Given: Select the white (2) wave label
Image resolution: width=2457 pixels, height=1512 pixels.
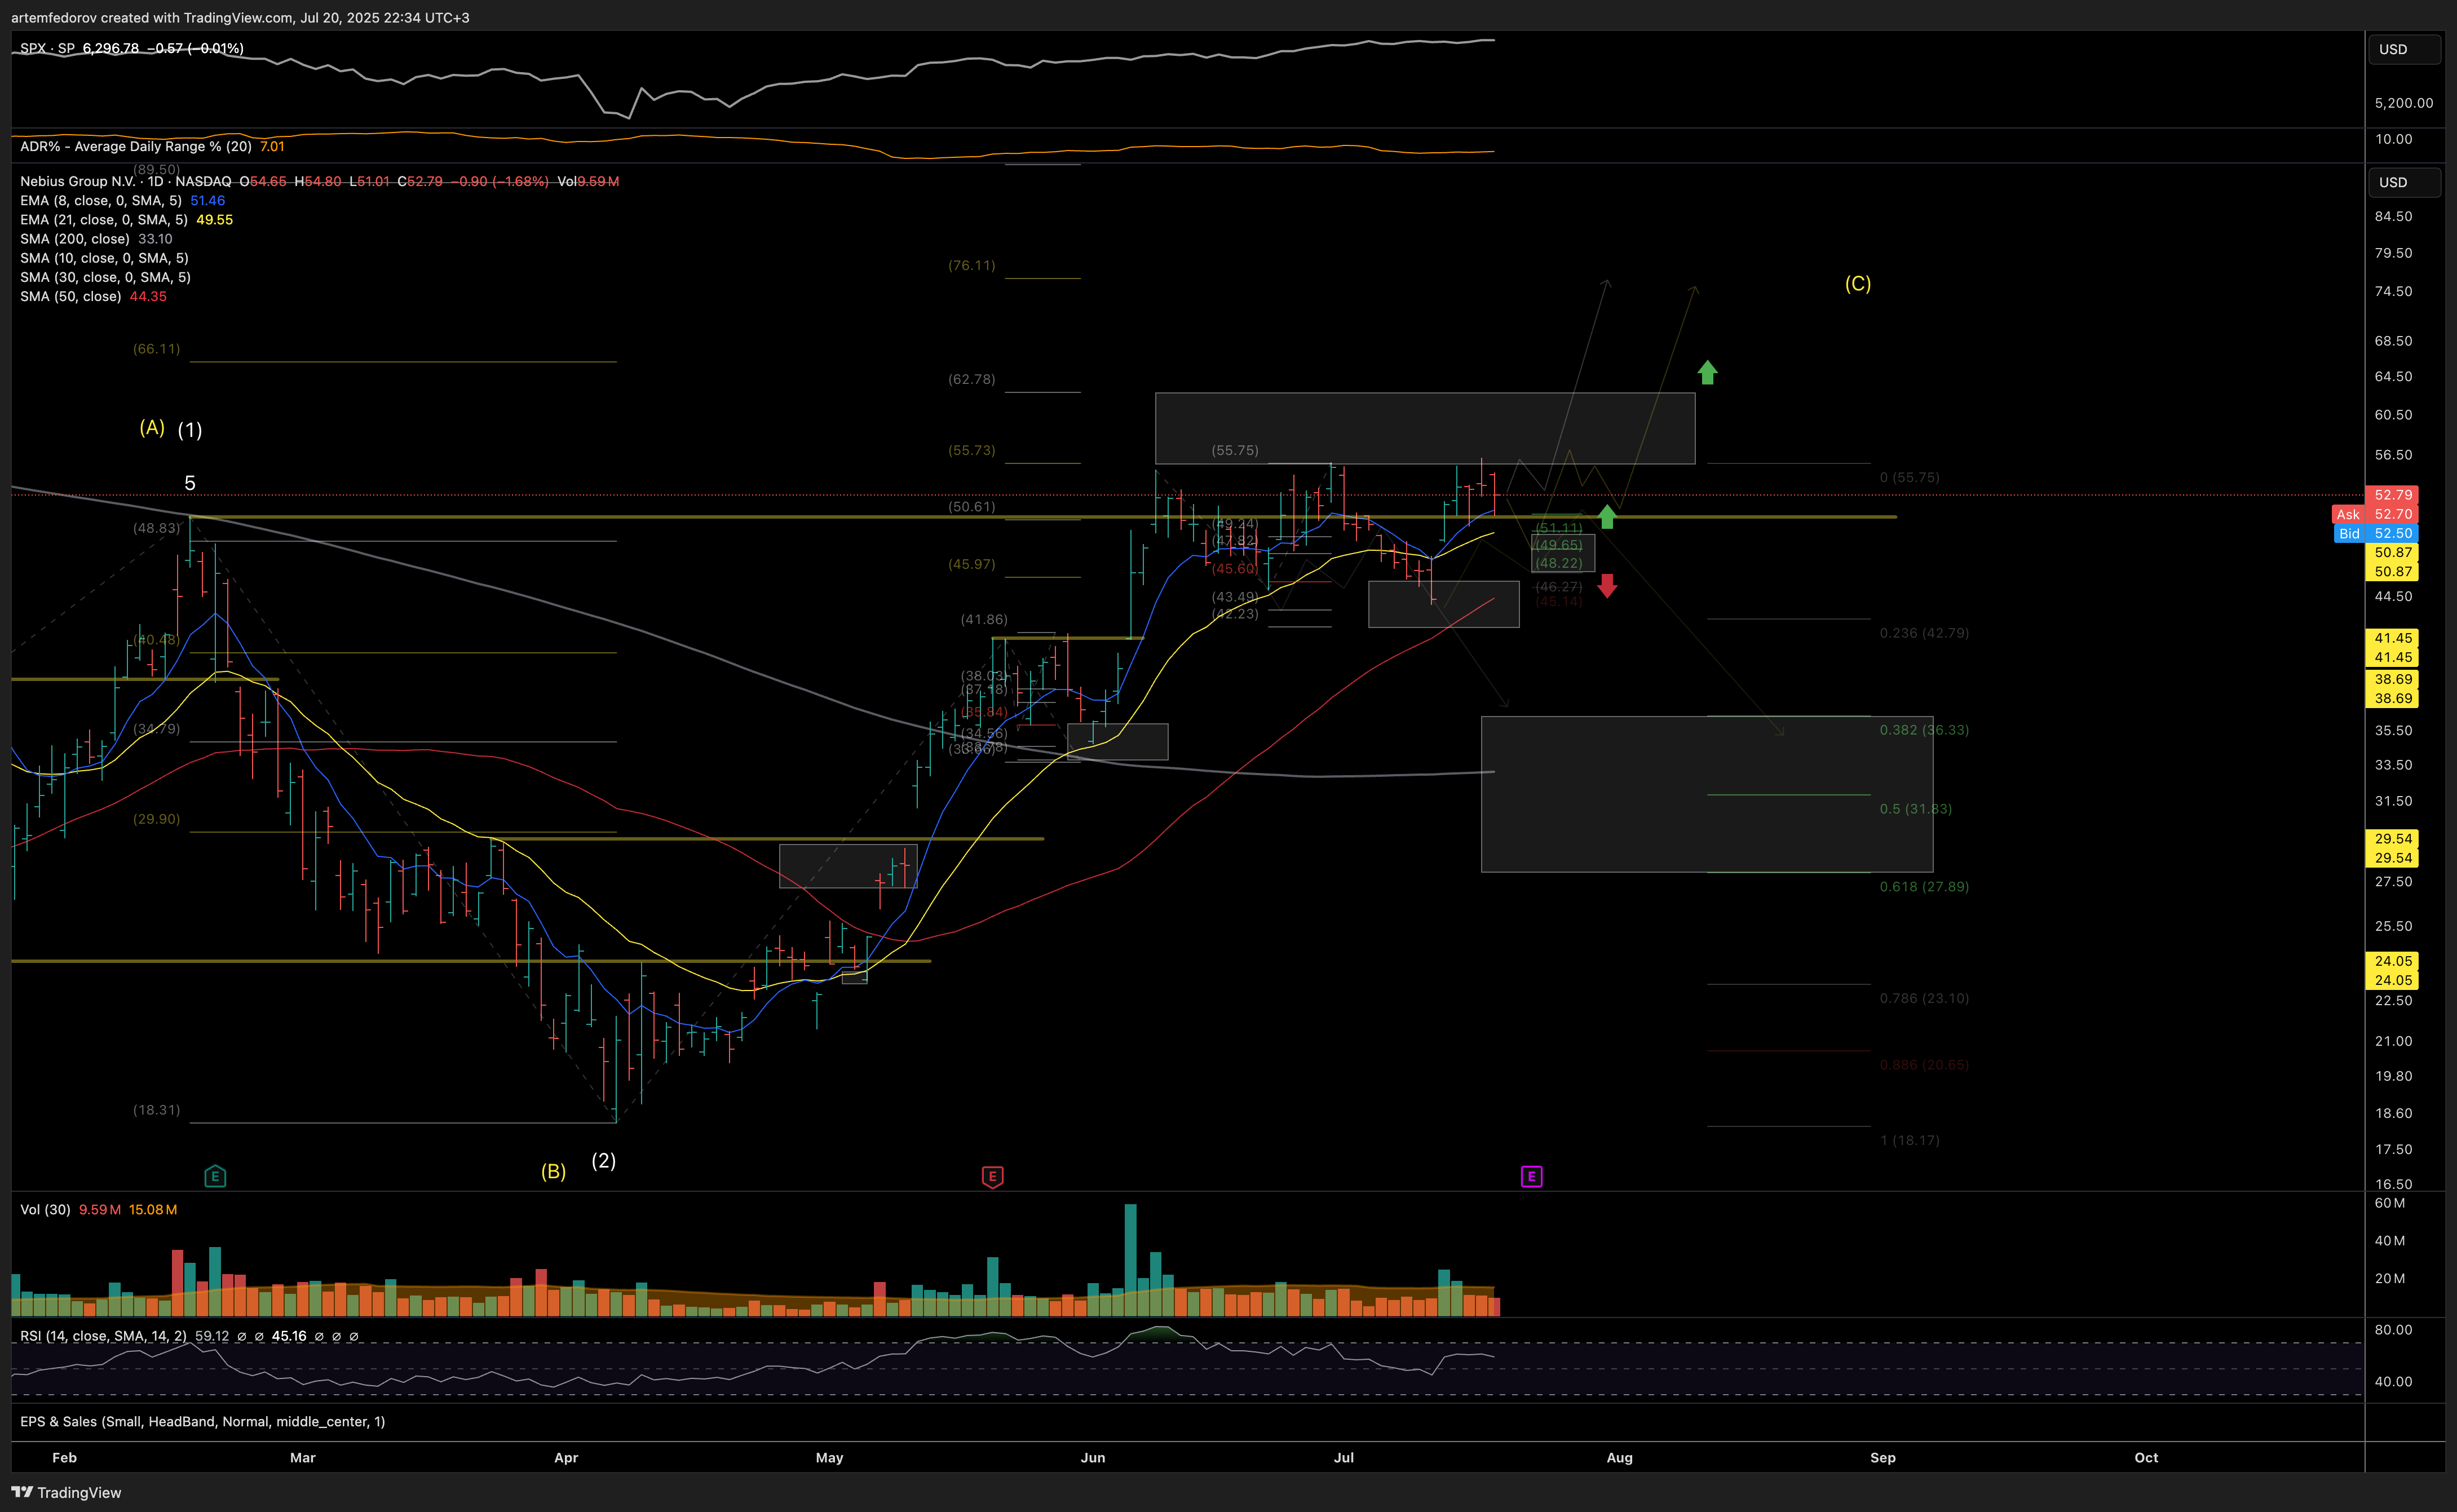Looking at the screenshot, I should 603,1160.
